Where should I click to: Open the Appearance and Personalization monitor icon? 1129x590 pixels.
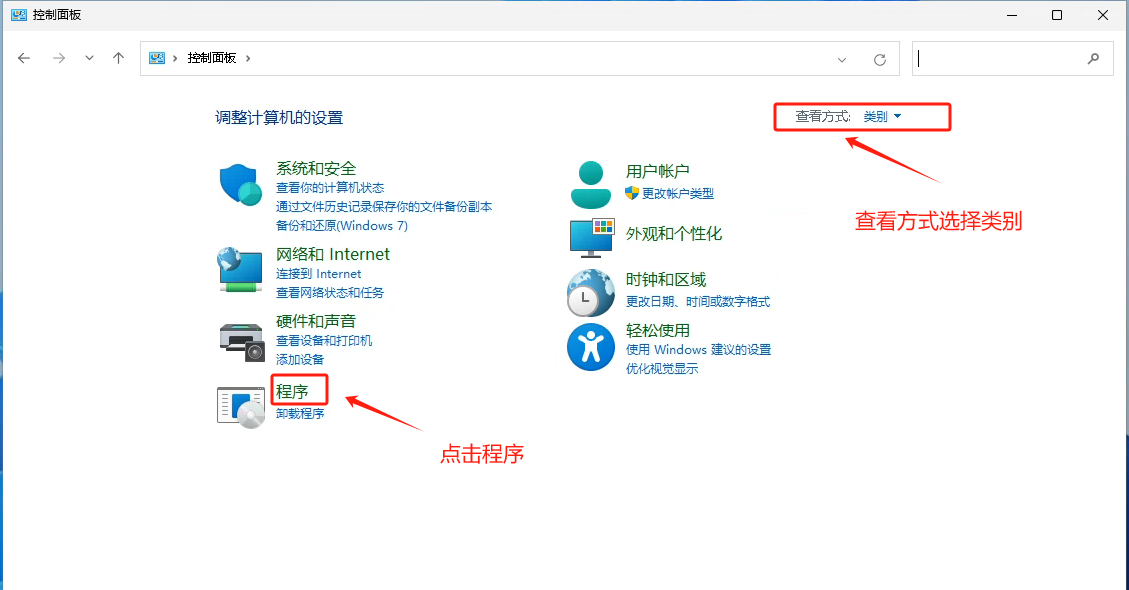point(590,236)
